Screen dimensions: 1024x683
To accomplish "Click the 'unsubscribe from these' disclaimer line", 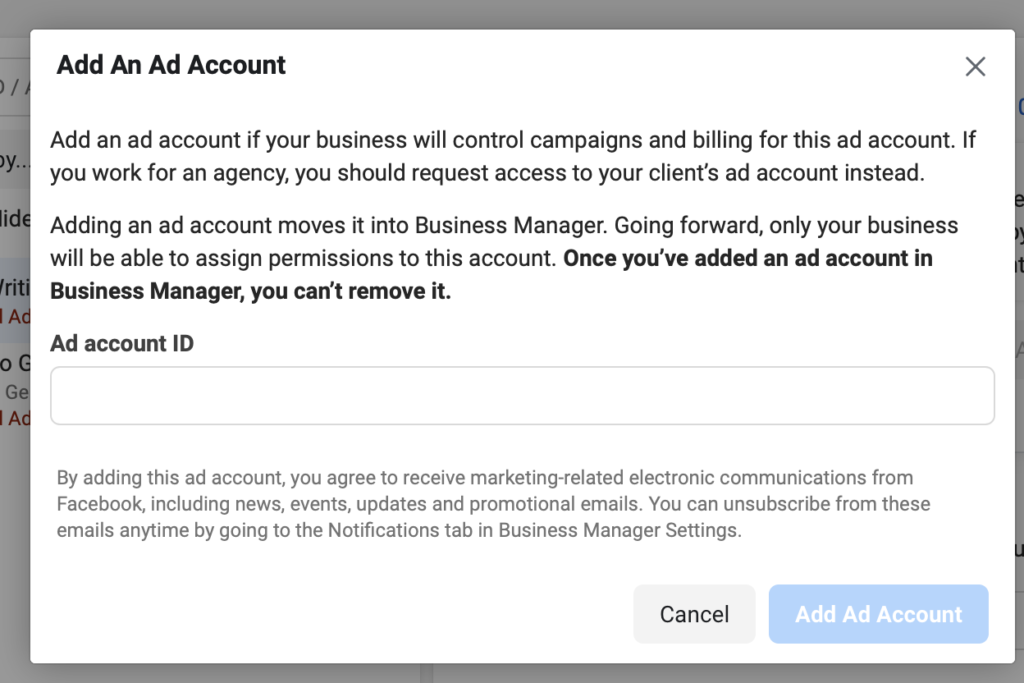I will tap(832, 504).
